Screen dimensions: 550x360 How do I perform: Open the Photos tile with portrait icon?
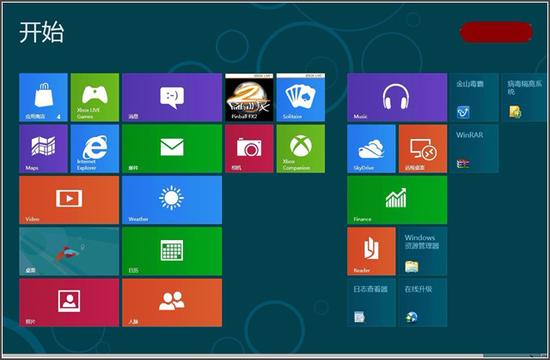tap(69, 303)
